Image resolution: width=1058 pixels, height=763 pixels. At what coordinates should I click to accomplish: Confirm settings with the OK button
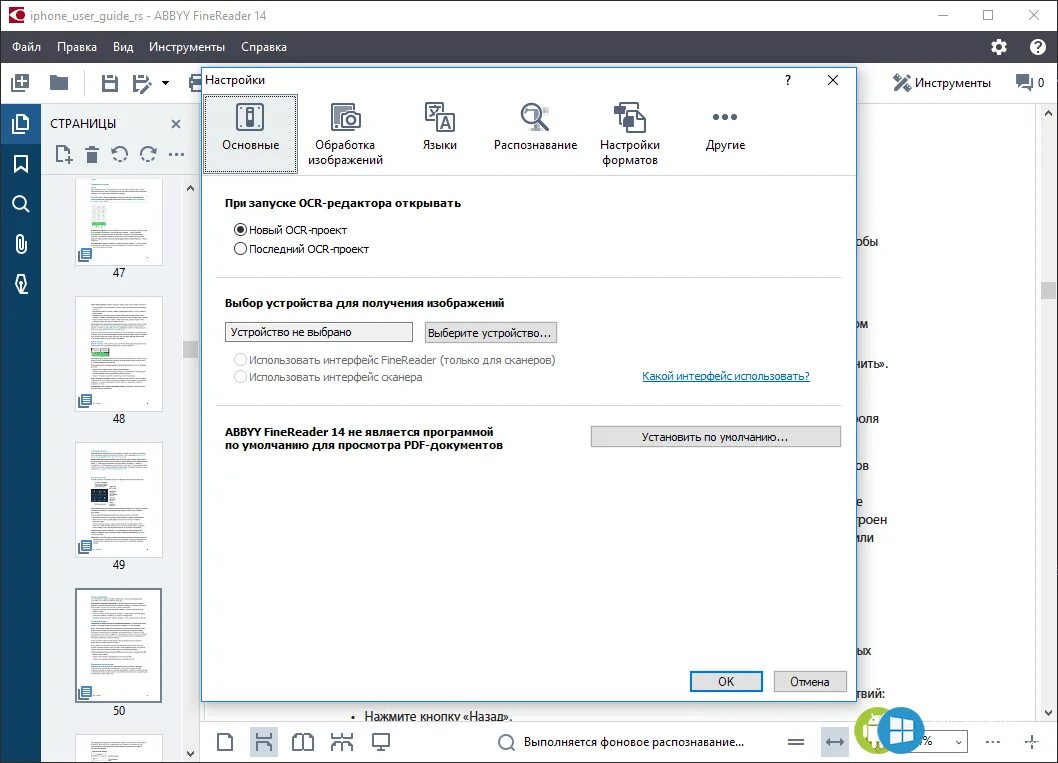click(x=726, y=681)
